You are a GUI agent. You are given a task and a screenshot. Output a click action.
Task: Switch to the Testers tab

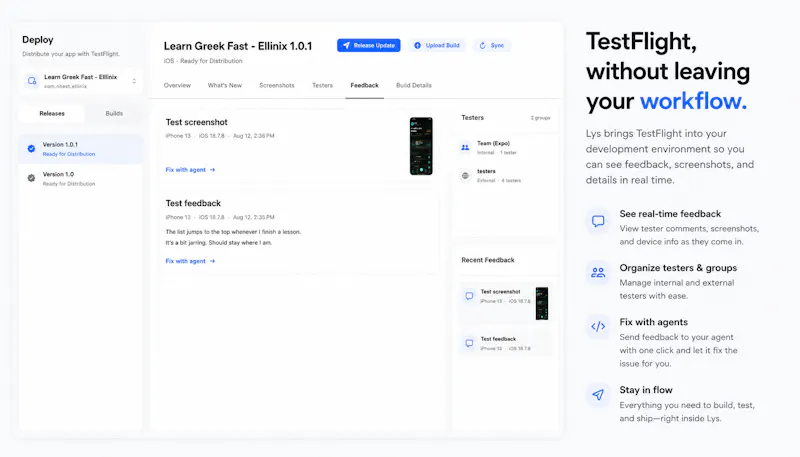[x=322, y=85]
